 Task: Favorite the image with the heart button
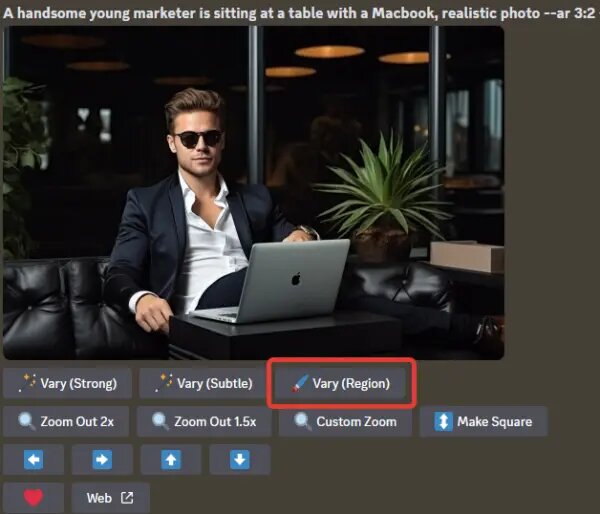point(33,498)
